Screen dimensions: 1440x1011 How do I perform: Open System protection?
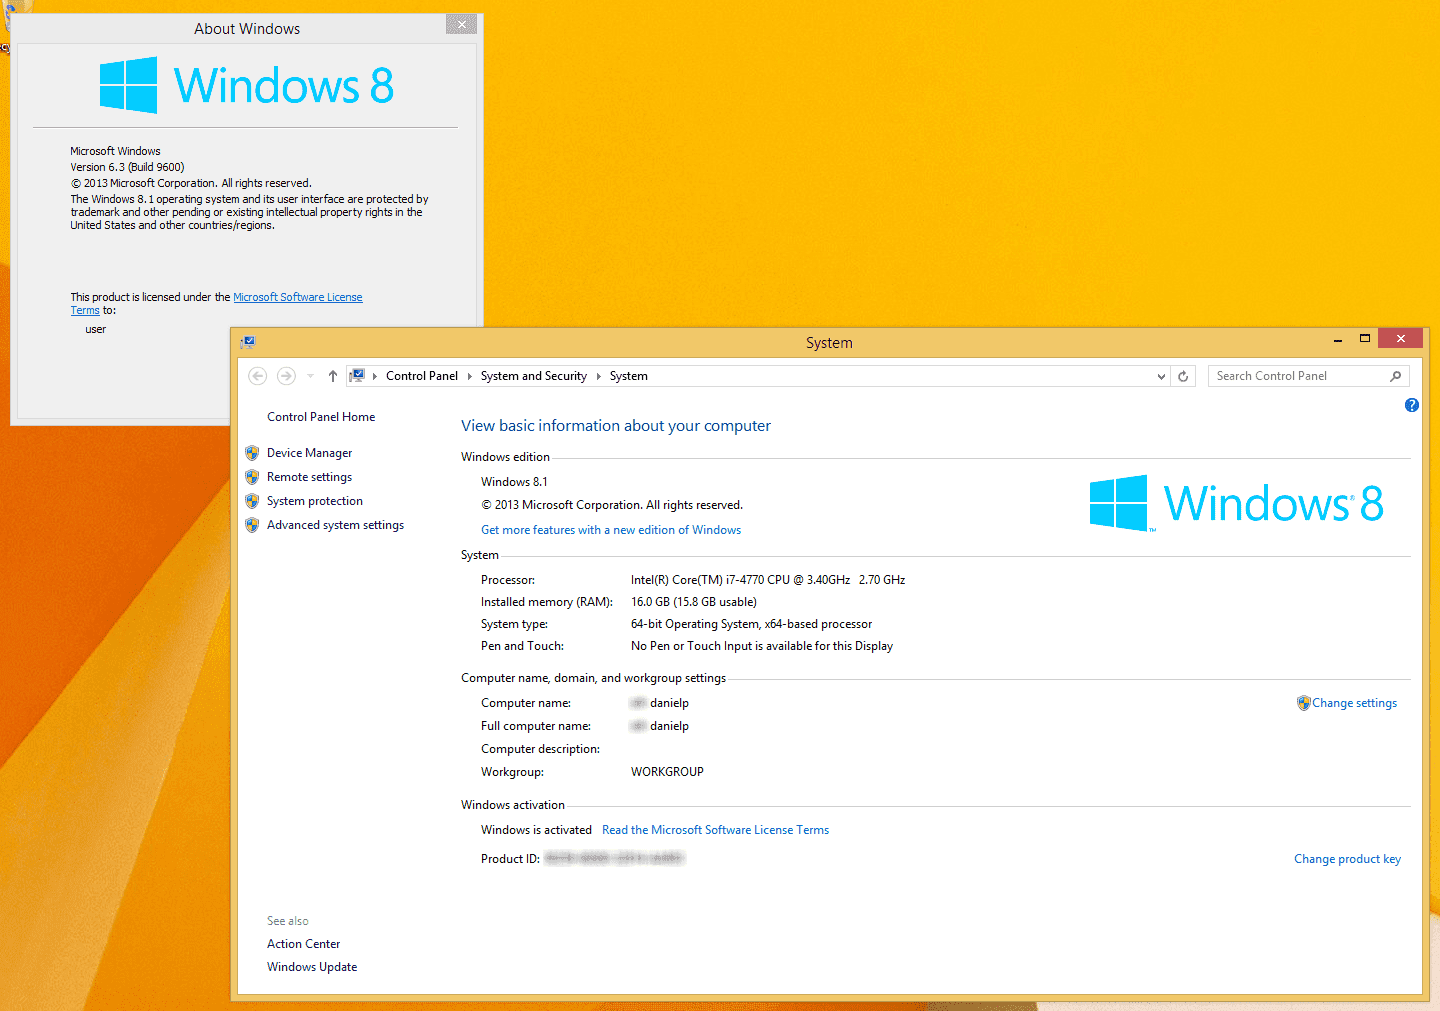click(315, 501)
